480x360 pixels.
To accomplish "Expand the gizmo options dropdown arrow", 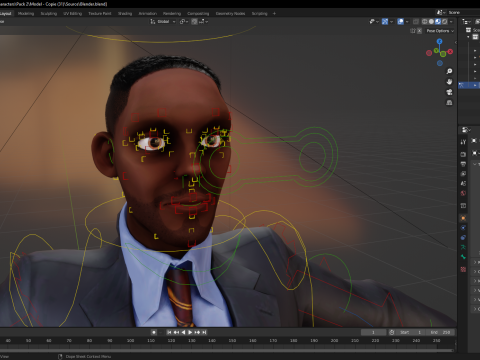I will click(x=391, y=21).
